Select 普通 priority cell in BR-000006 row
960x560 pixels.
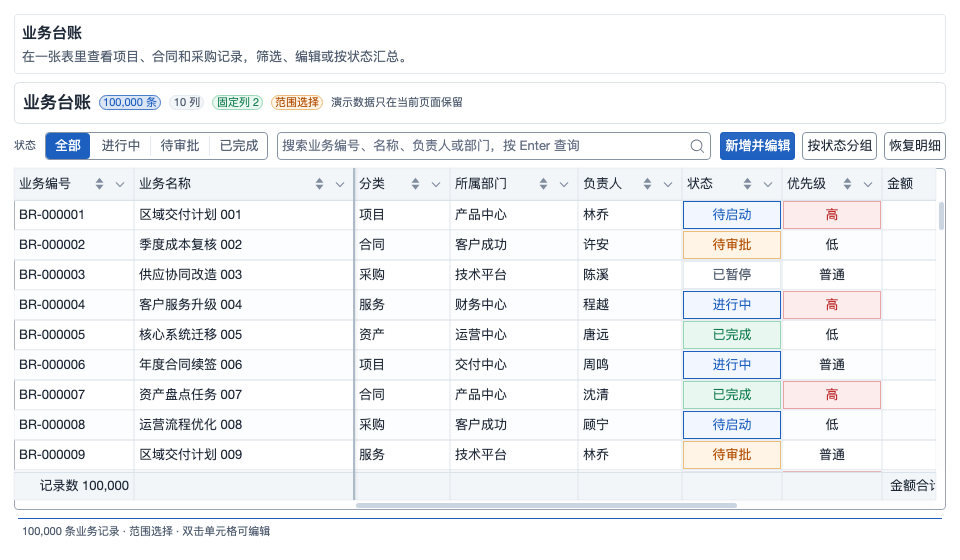click(x=832, y=365)
